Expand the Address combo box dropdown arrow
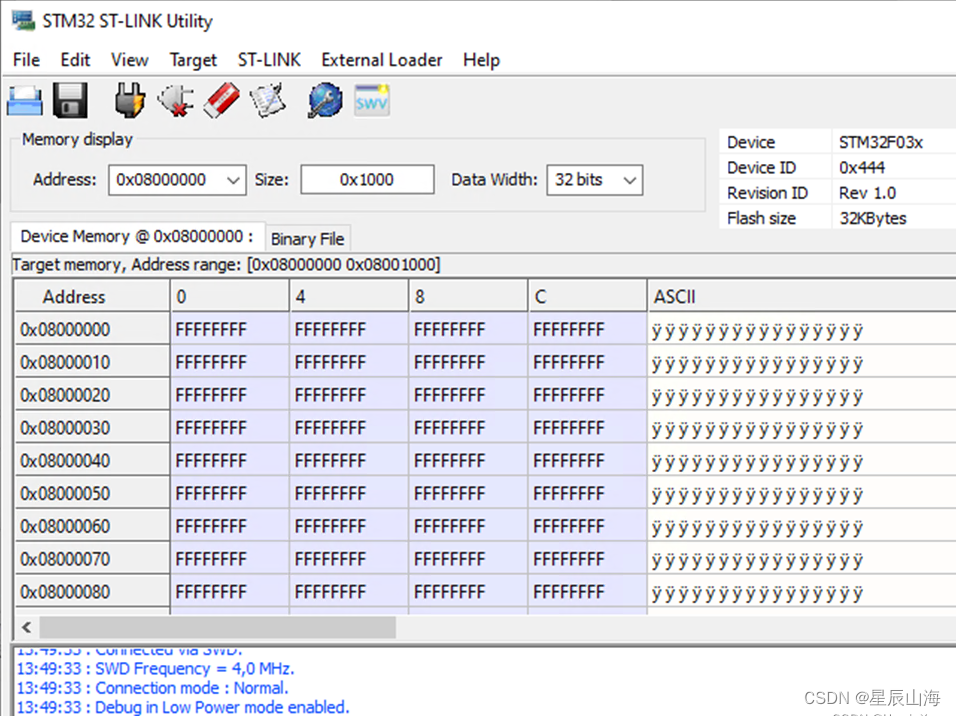Image resolution: width=956 pixels, height=716 pixels. (x=233, y=180)
